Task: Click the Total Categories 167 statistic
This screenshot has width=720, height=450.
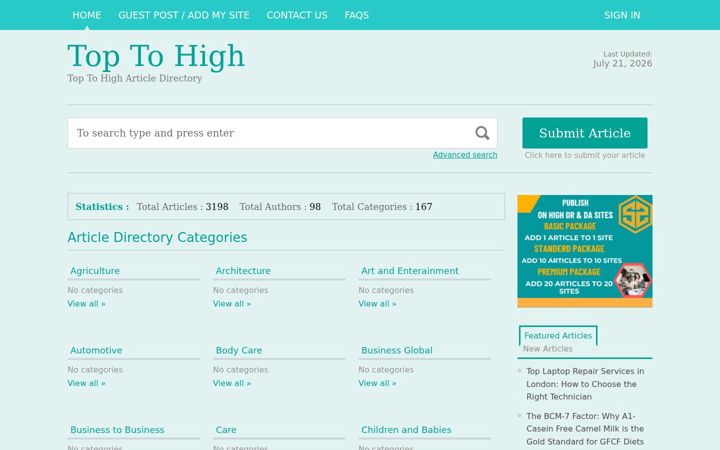Action: tap(382, 207)
